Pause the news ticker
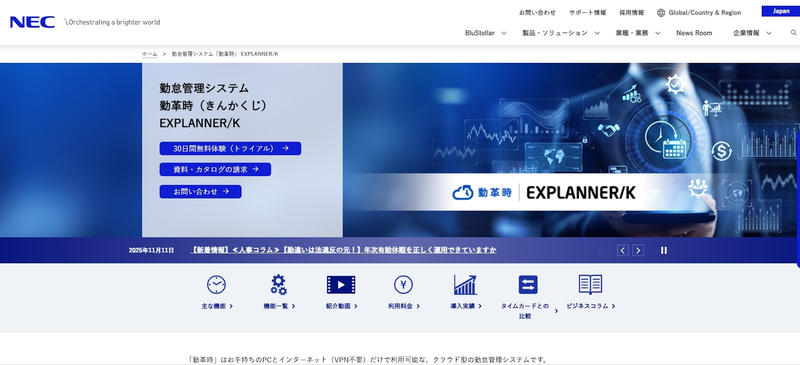This screenshot has width=800, height=365. point(664,250)
